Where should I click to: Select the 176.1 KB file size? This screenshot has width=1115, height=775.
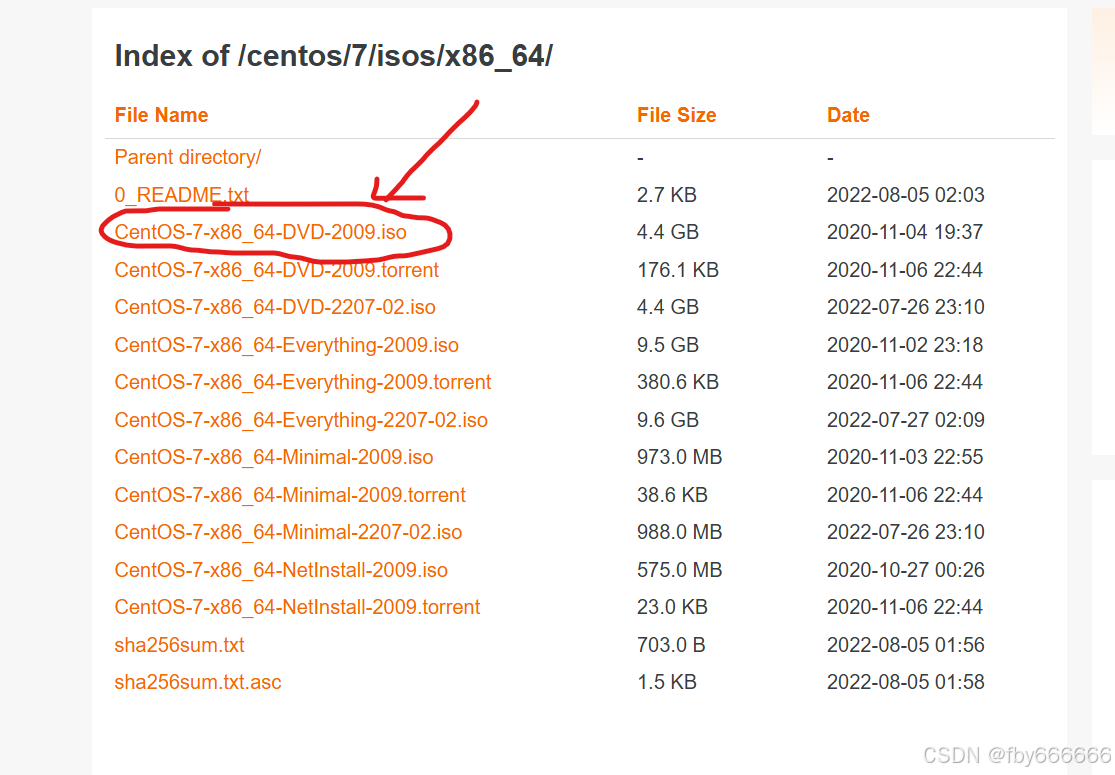678,270
